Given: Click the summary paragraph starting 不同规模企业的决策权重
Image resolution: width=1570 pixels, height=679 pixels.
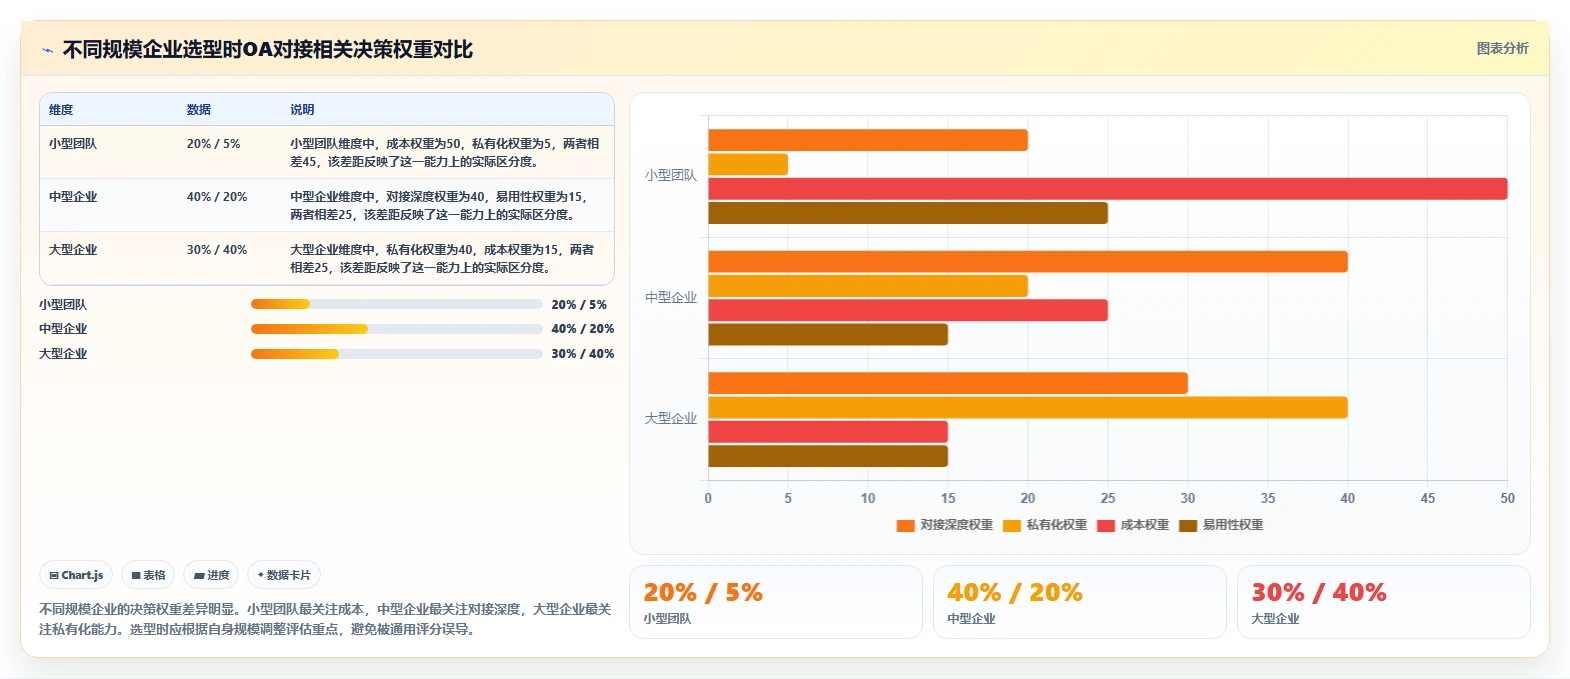Looking at the screenshot, I should tap(325, 619).
